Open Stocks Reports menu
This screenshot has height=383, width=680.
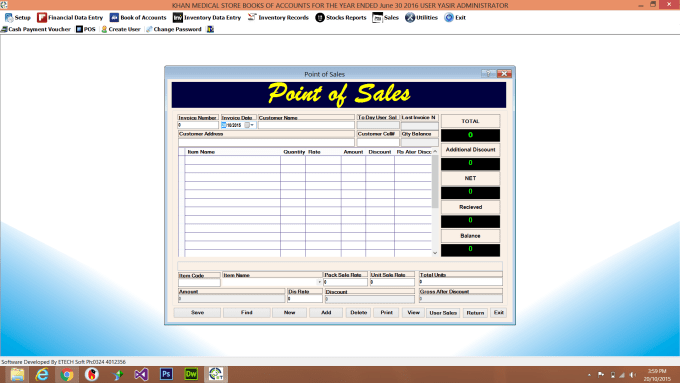point(341,17)
